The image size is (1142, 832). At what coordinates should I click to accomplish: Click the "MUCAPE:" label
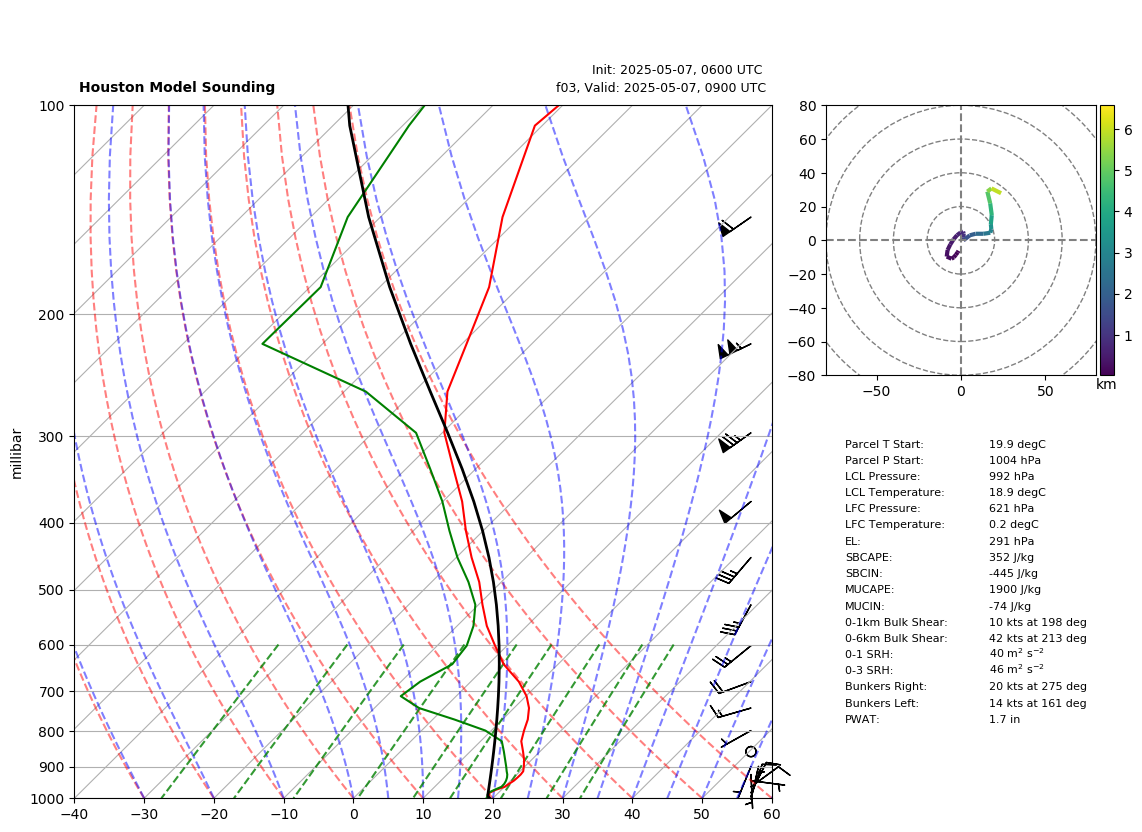tap(869, 589)
